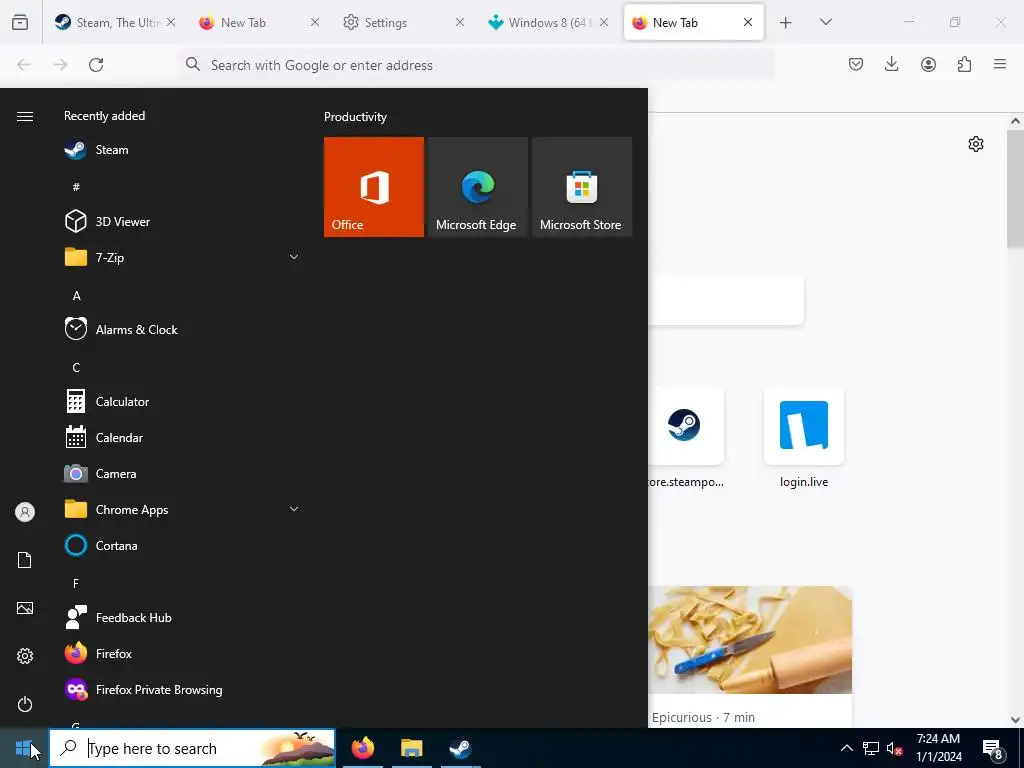
Task: Jump to letter C app group
Action: (x=76, y=368)
